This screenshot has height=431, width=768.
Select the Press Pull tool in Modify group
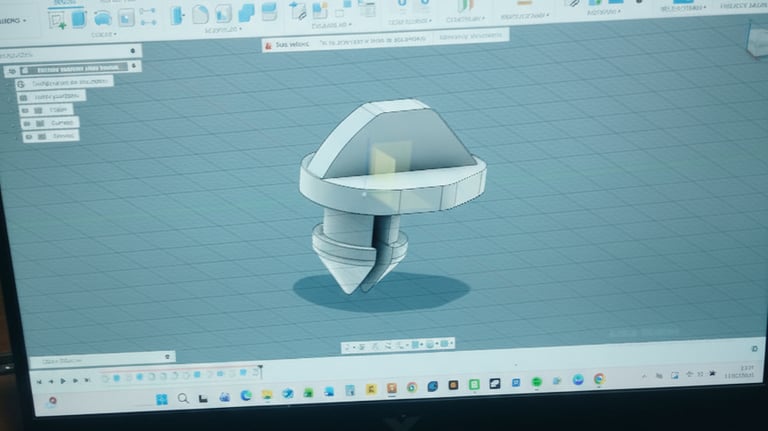coord(177,16)
